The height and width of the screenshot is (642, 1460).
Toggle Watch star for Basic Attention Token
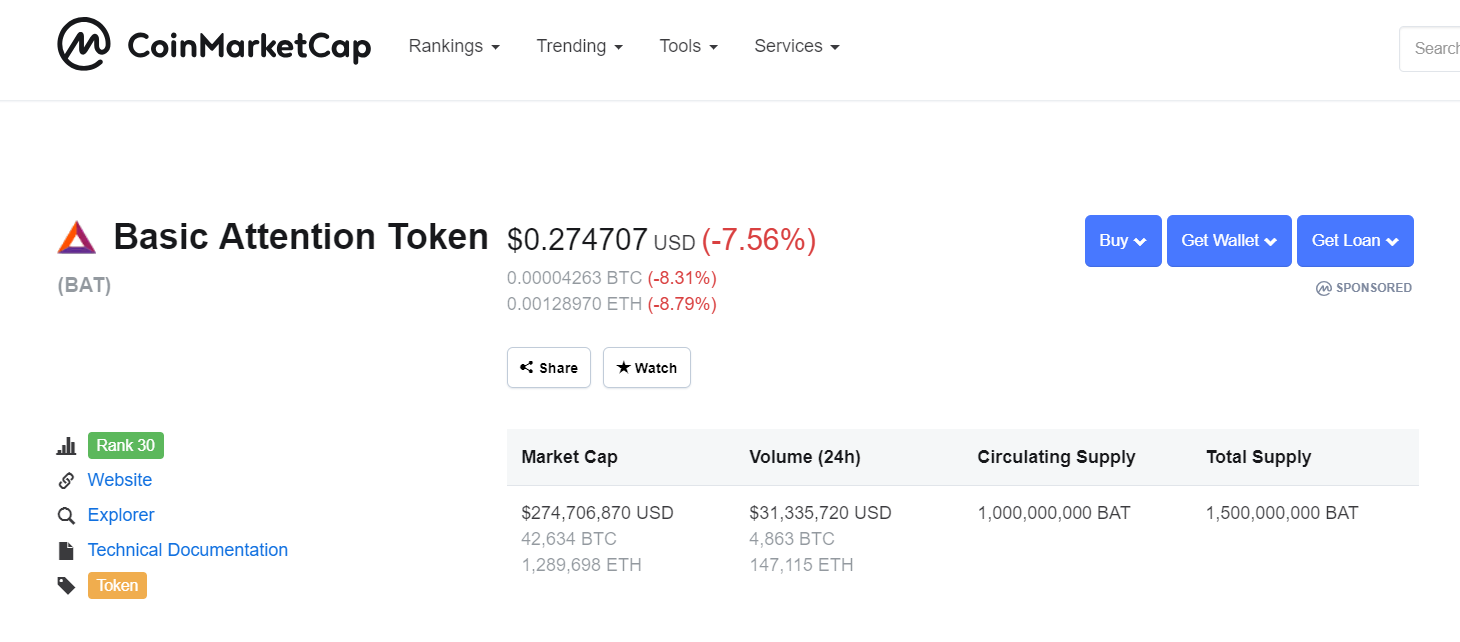coord(647,368)
